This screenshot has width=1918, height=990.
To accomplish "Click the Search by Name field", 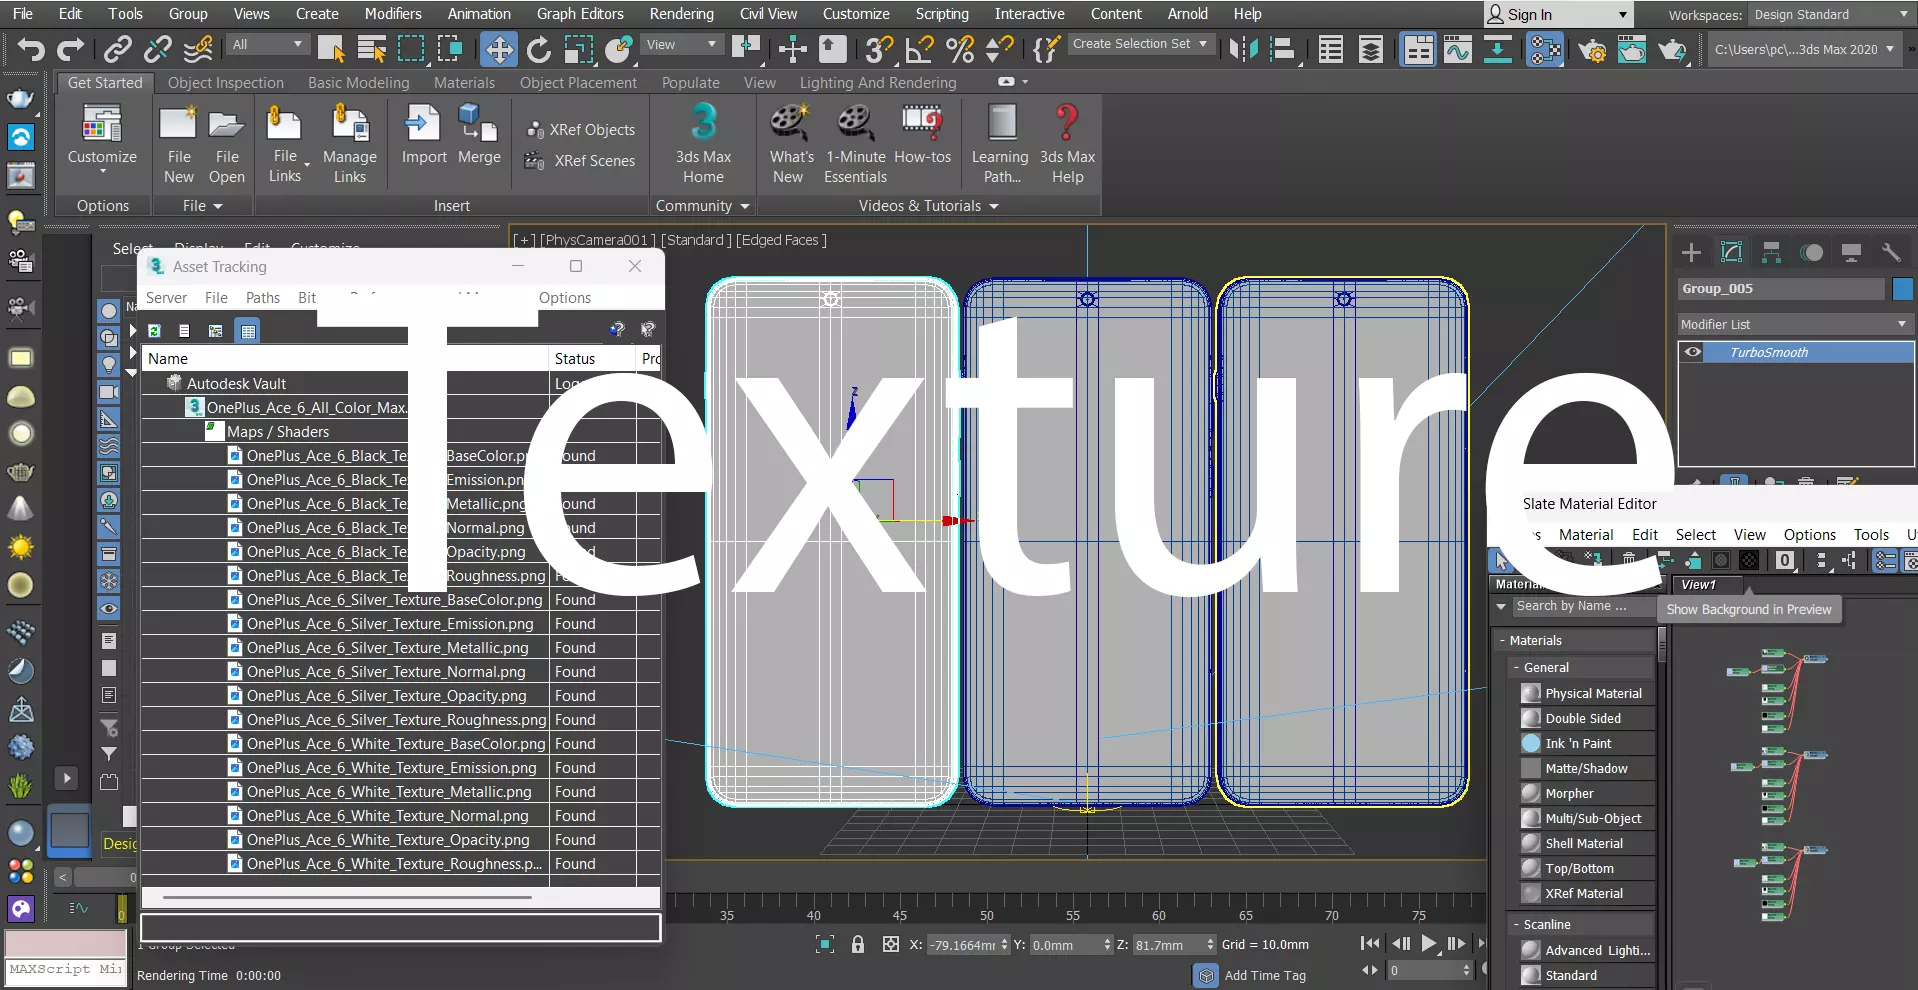I will coord(1581,606).
